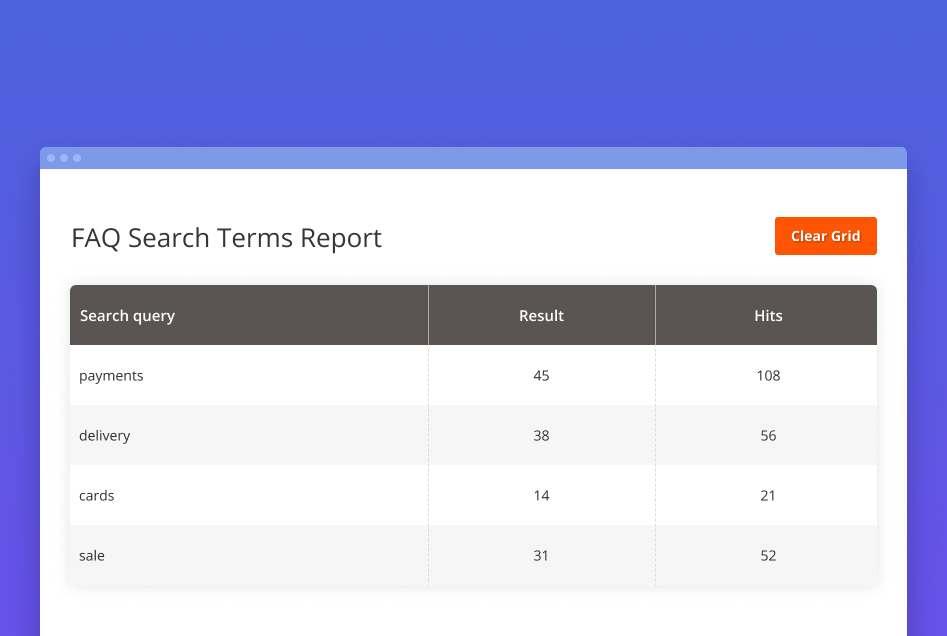Select the payments search query cell

(x=112, y=376)
